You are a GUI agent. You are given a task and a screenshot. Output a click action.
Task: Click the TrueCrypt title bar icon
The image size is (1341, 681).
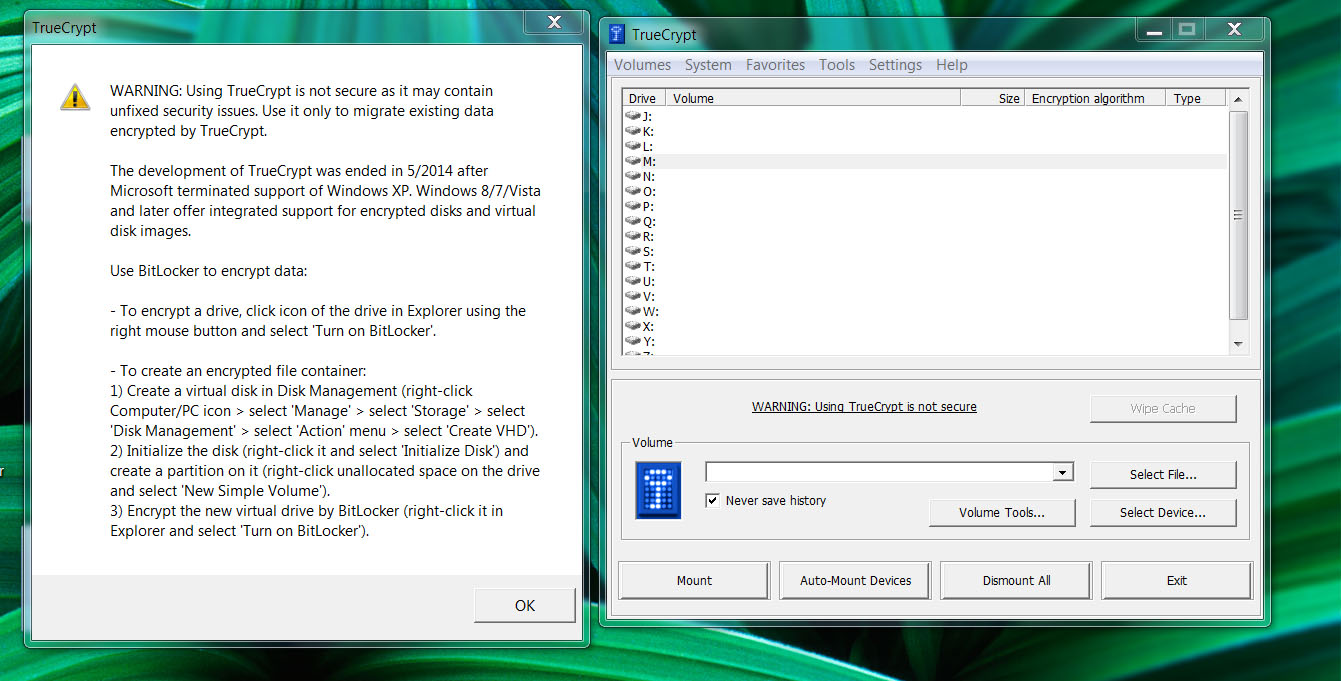(617, 34)
